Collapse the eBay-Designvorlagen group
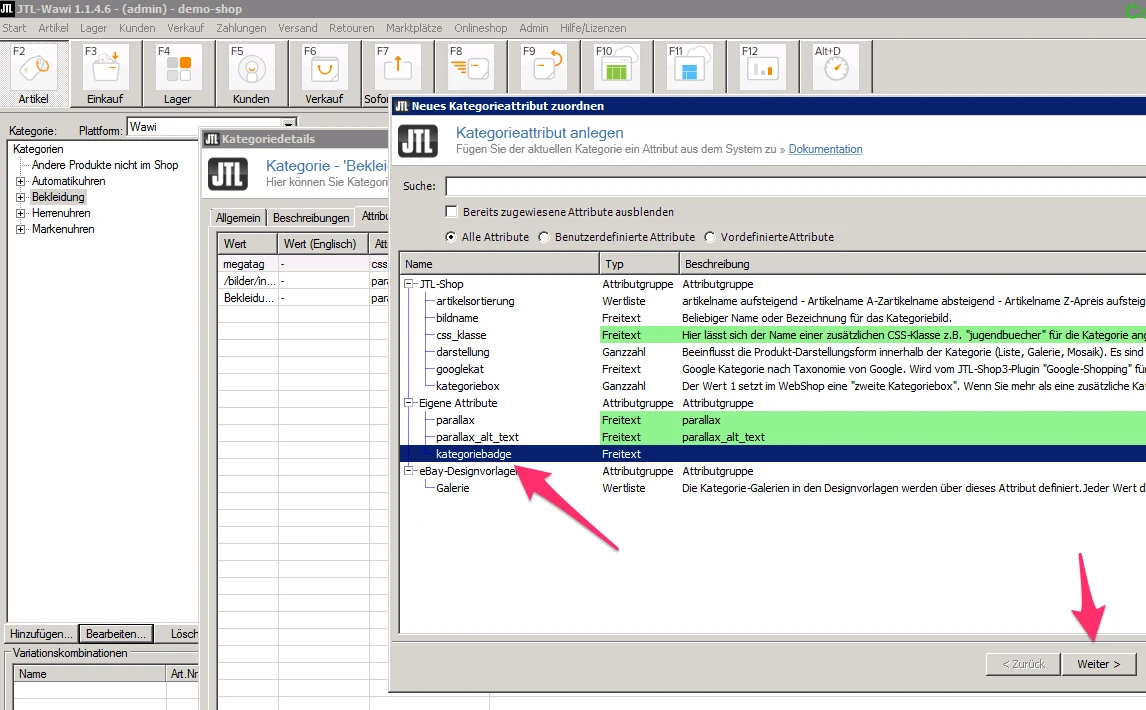Viewport: 1146px width, 710px height. coord(409,471)
